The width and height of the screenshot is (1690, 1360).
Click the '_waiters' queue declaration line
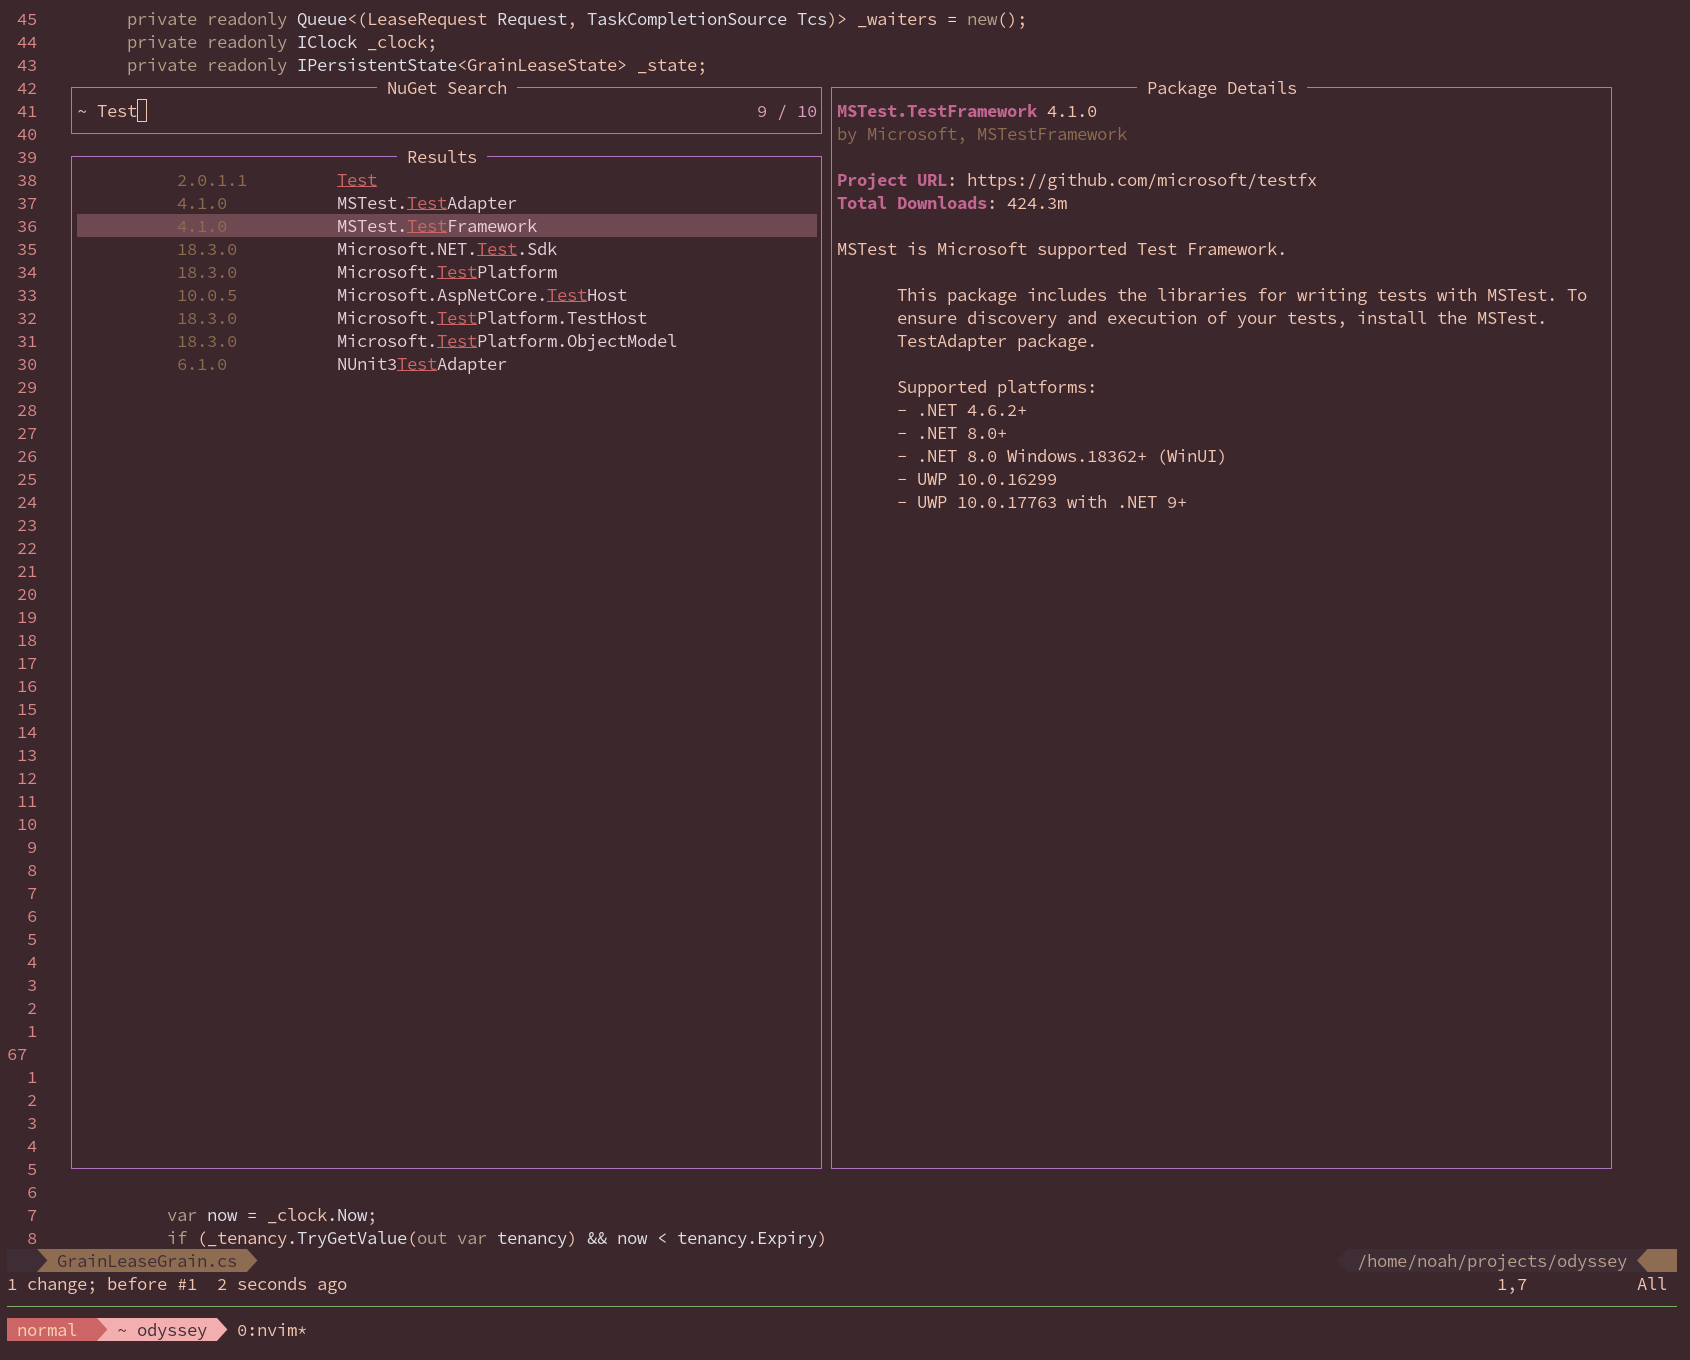(577, 19)
